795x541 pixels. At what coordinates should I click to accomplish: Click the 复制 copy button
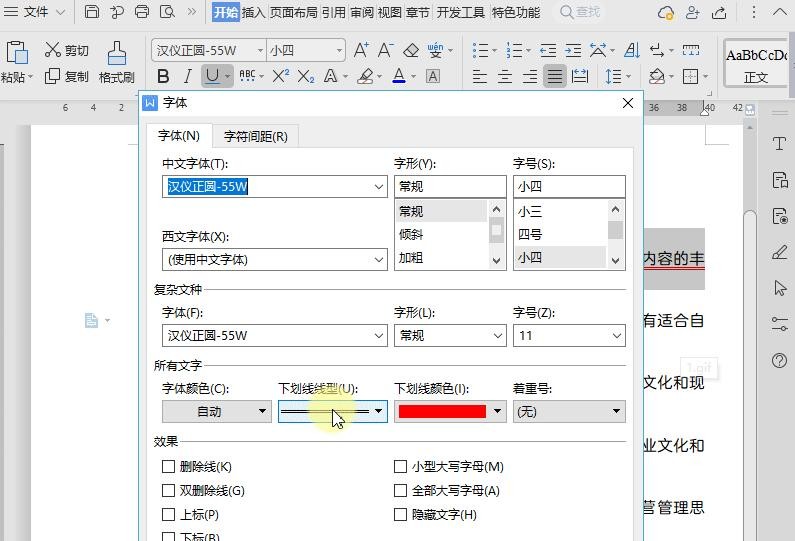(x=67, y=77)
